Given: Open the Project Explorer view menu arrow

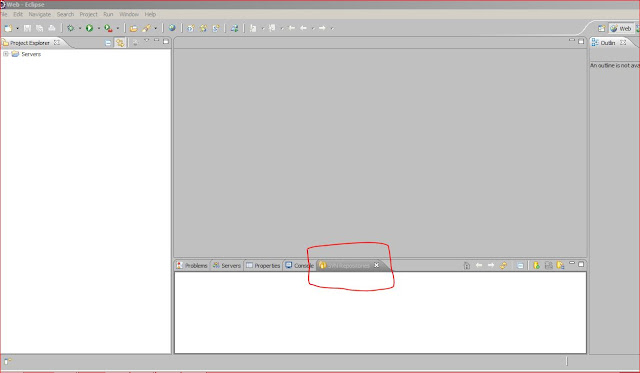Looking at the screenshot, I should point(147,40).
